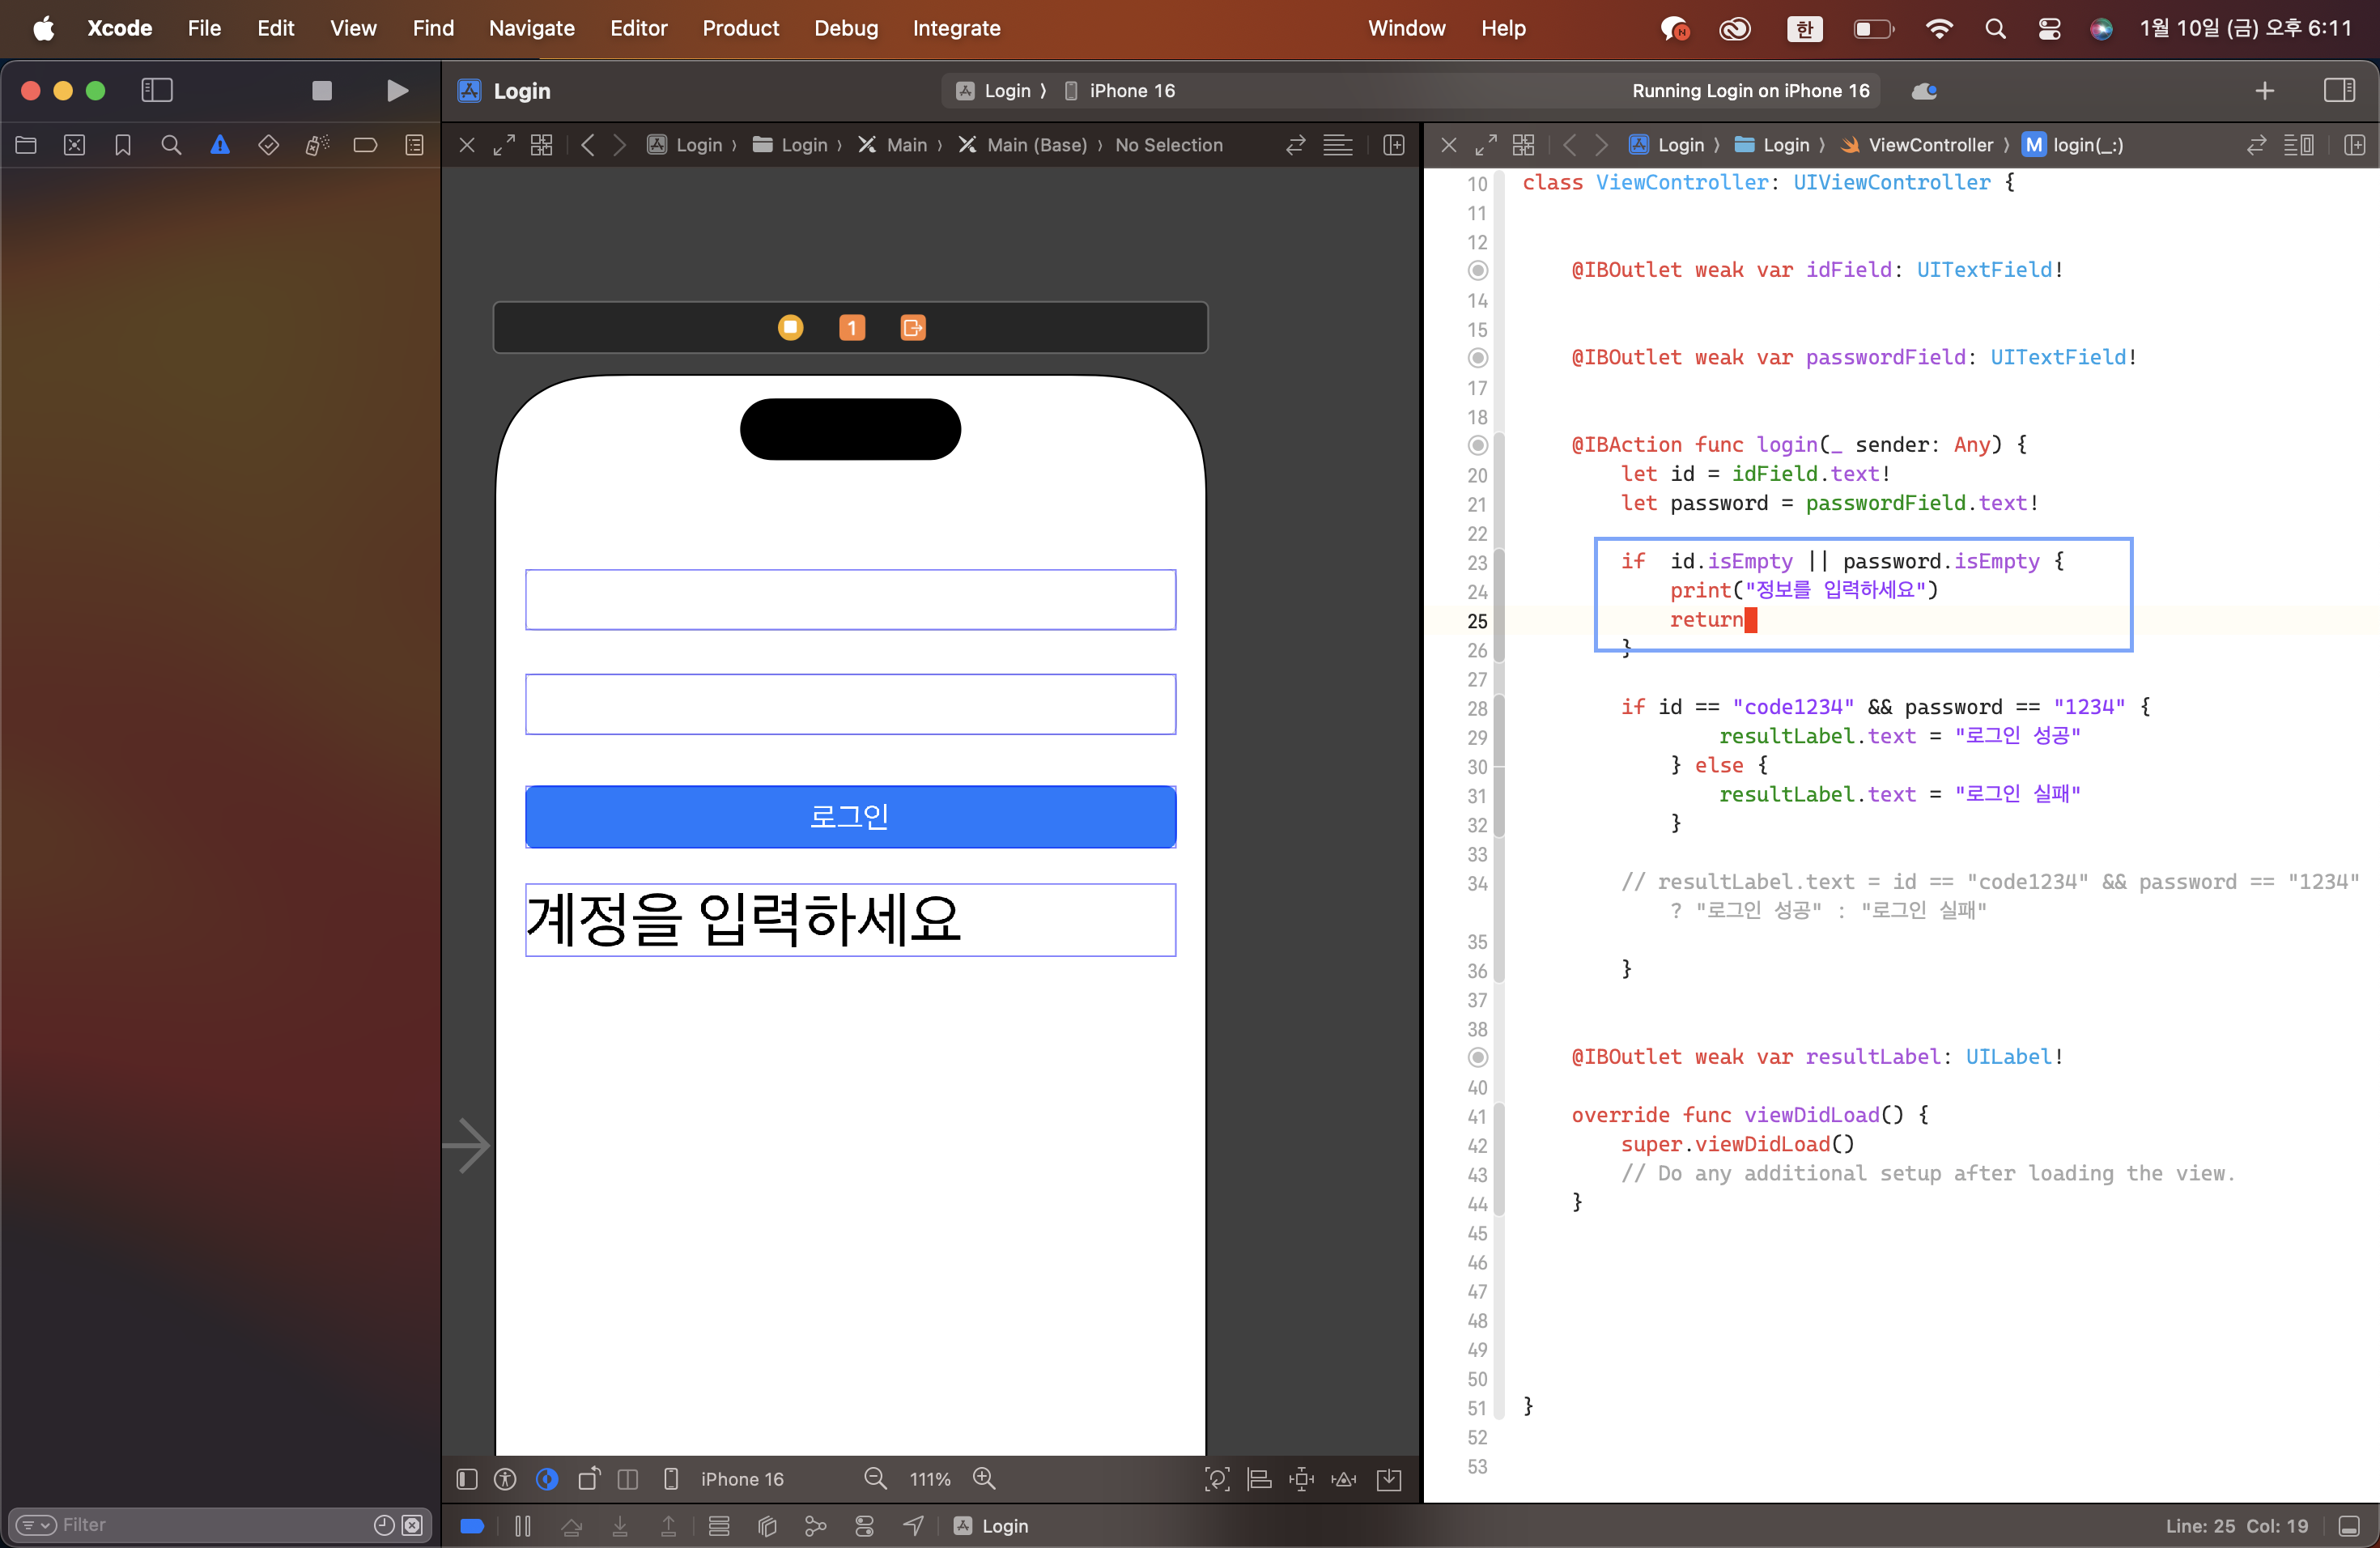Open related items menu in storyboard editor
The height and width of the screenshot is (1548, 2380).
tap(541, 145)
